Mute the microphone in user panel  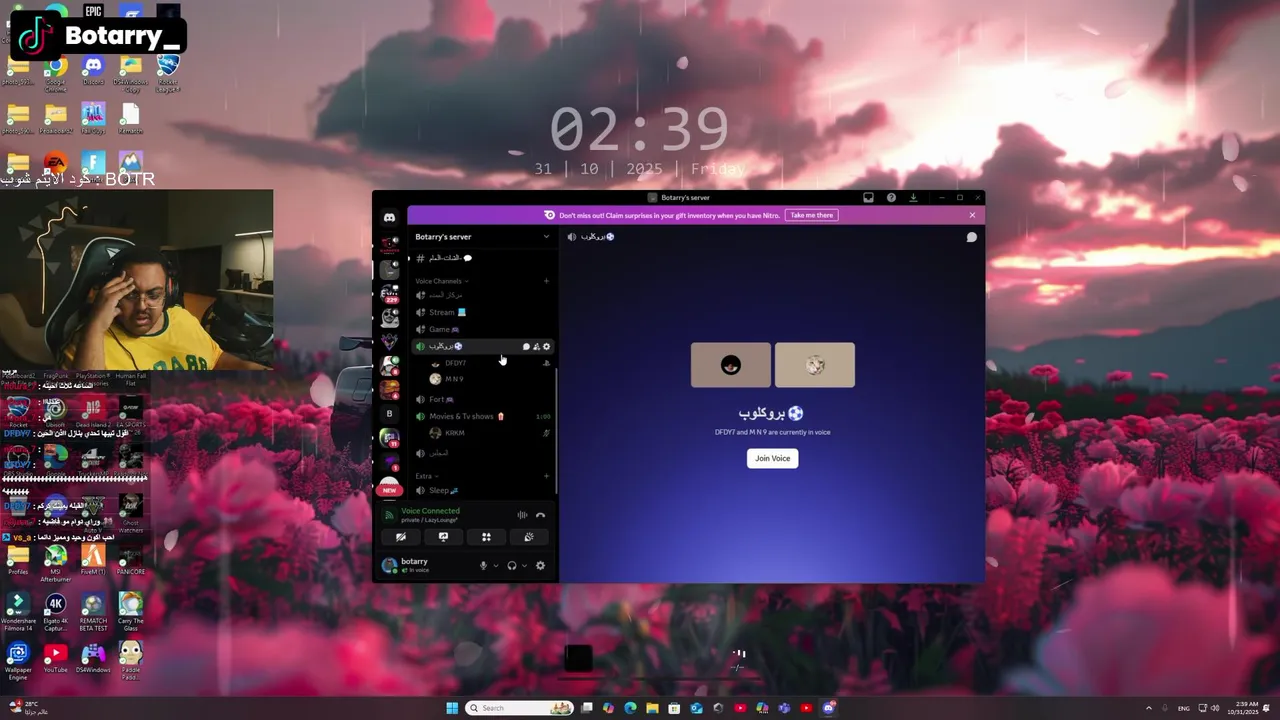[484, 565]
